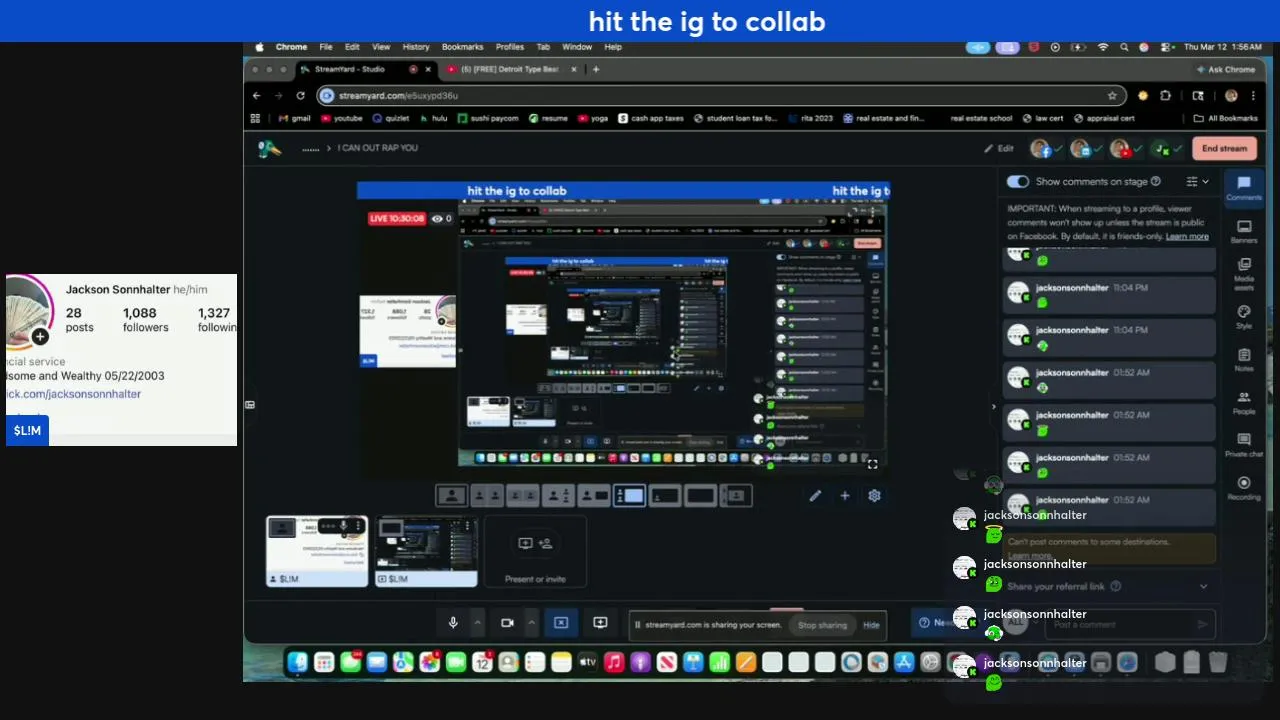Screen dimensions: 1280x720
Task: Open the Comments panel tab
Action: [x=1244, y=188]
